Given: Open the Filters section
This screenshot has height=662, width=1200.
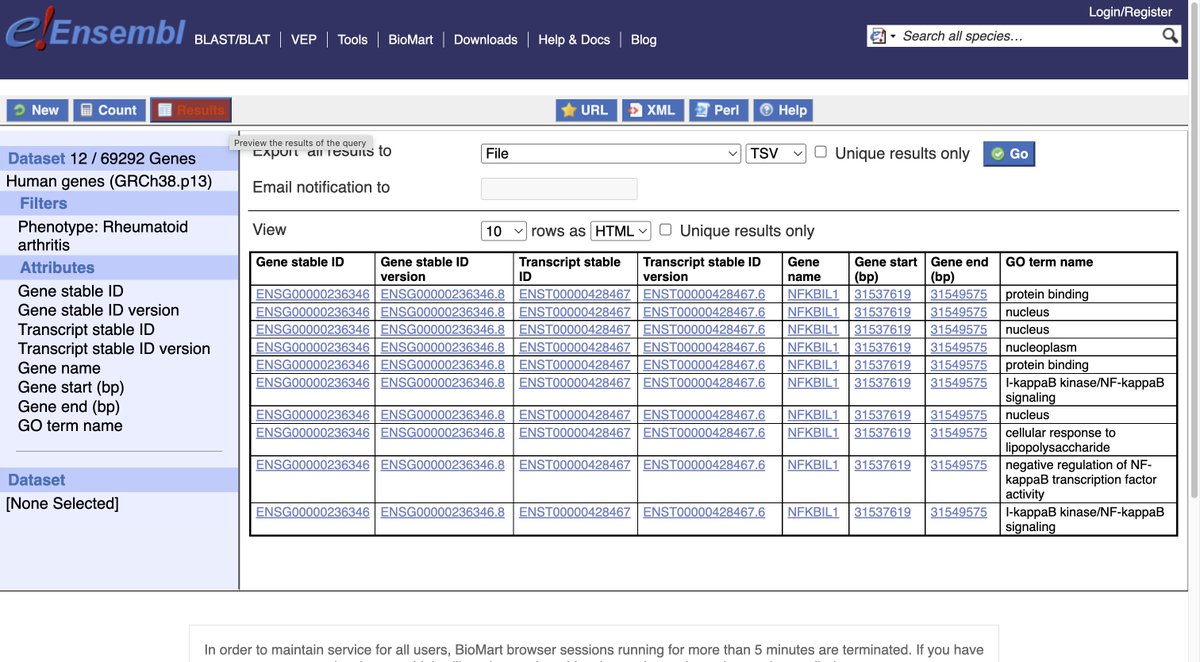Looking at the screenshot, I should (43, 203).
